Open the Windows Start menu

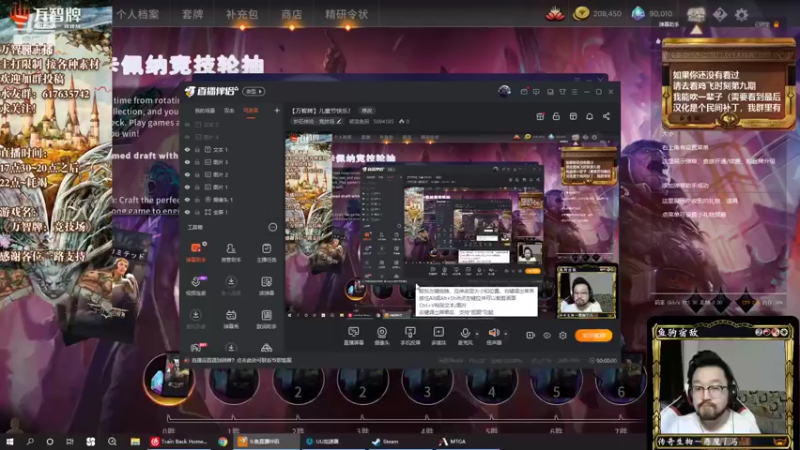10,441
